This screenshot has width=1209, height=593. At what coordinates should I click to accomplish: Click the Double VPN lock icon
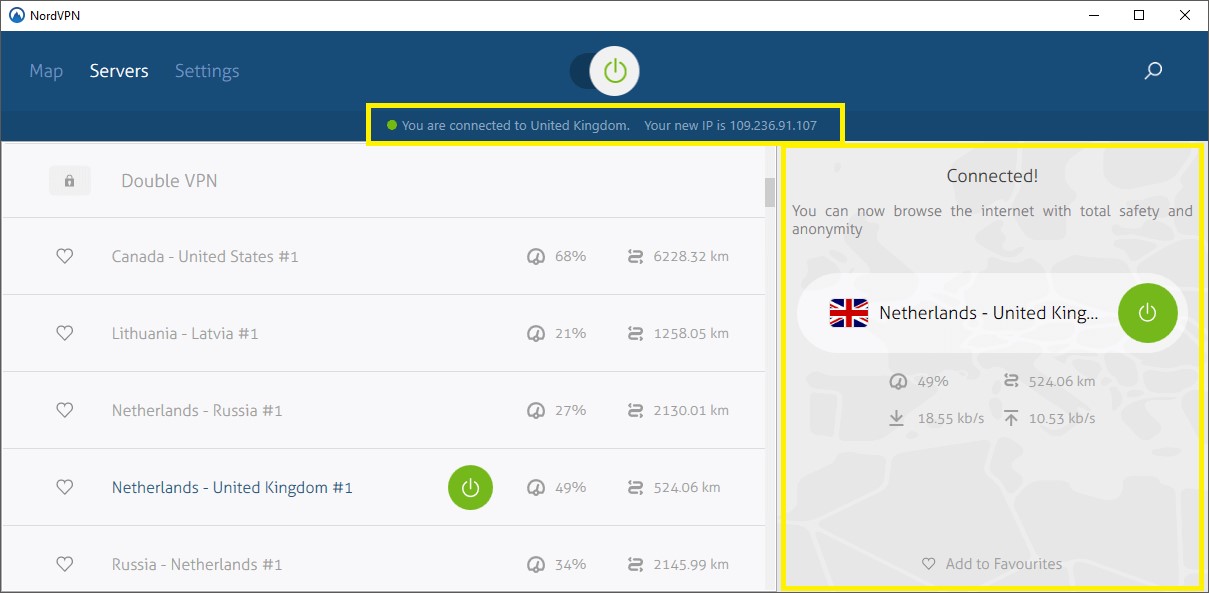click(x=69, y=181)
